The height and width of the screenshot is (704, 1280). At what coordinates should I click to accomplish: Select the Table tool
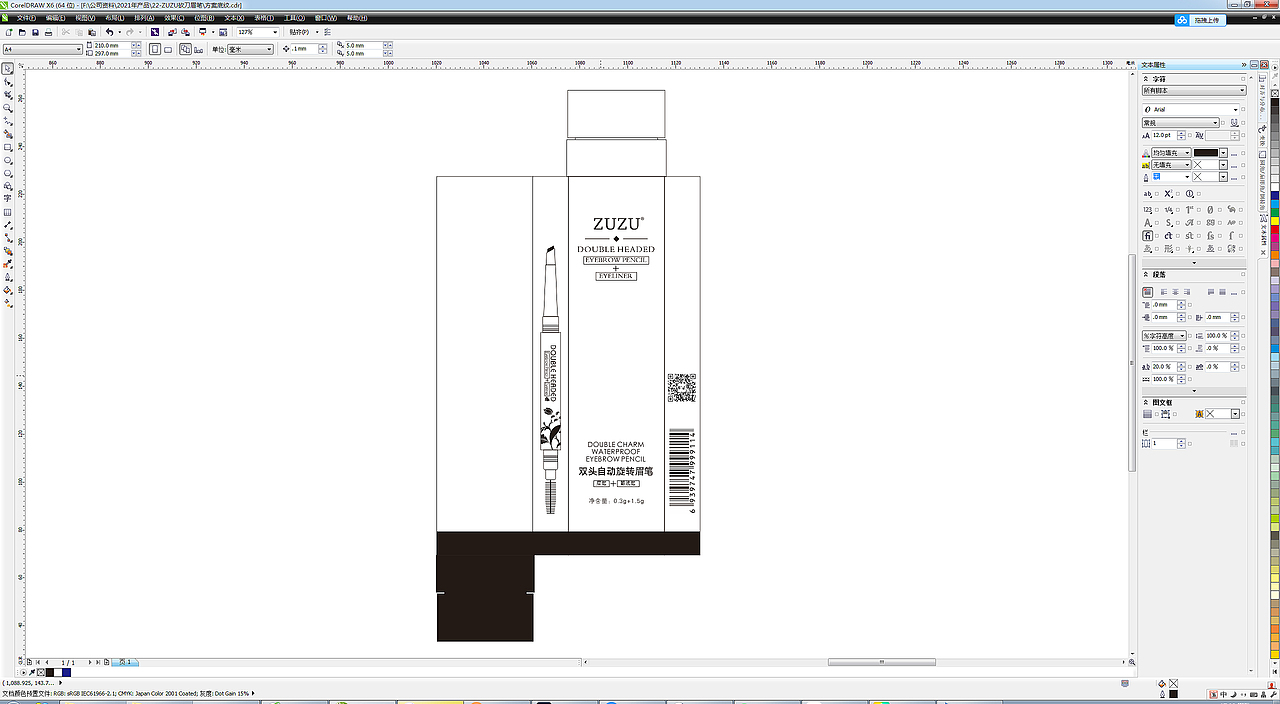[x=8, y=212]
